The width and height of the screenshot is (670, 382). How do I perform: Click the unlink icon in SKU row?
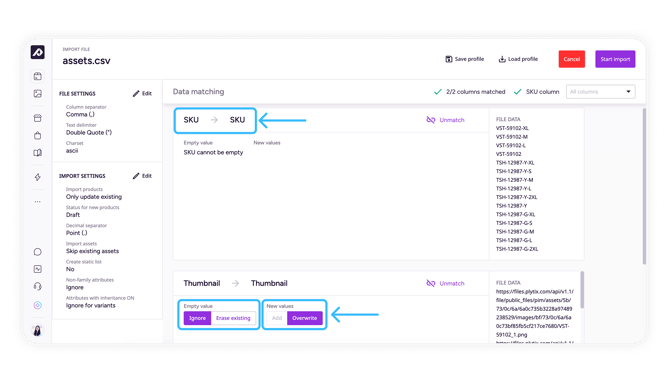pyautogui.click(x=431, y=120)
